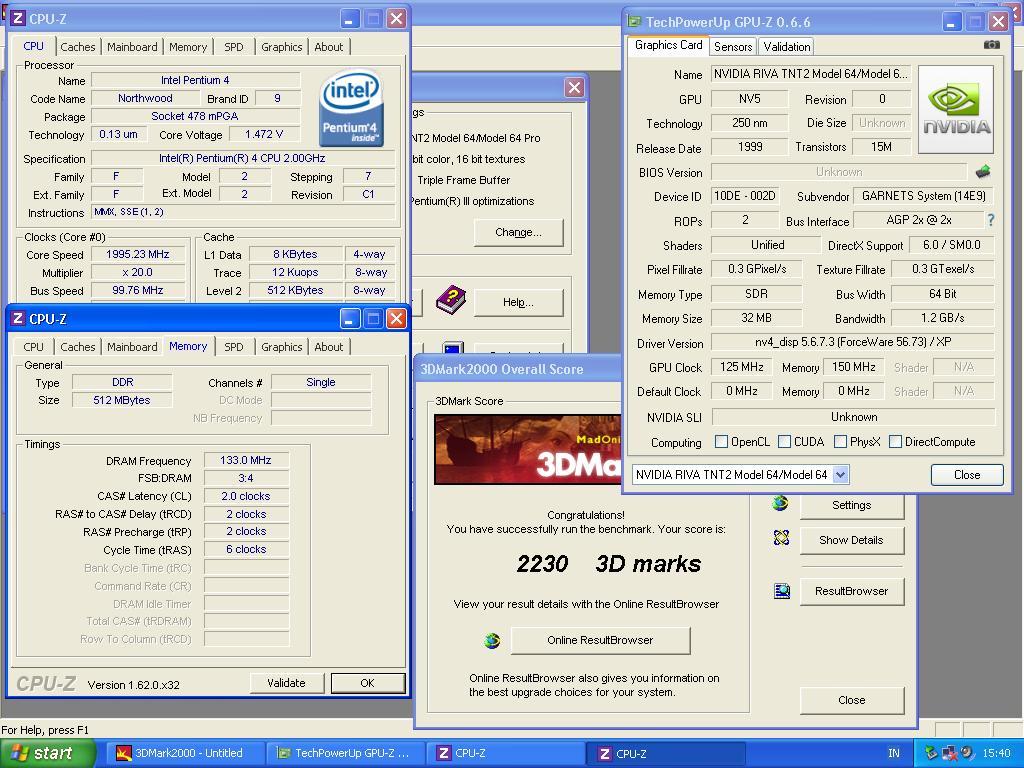Enable the OpenCL checkbox
Screen dimensions: 1024x768
pos(721,442)
